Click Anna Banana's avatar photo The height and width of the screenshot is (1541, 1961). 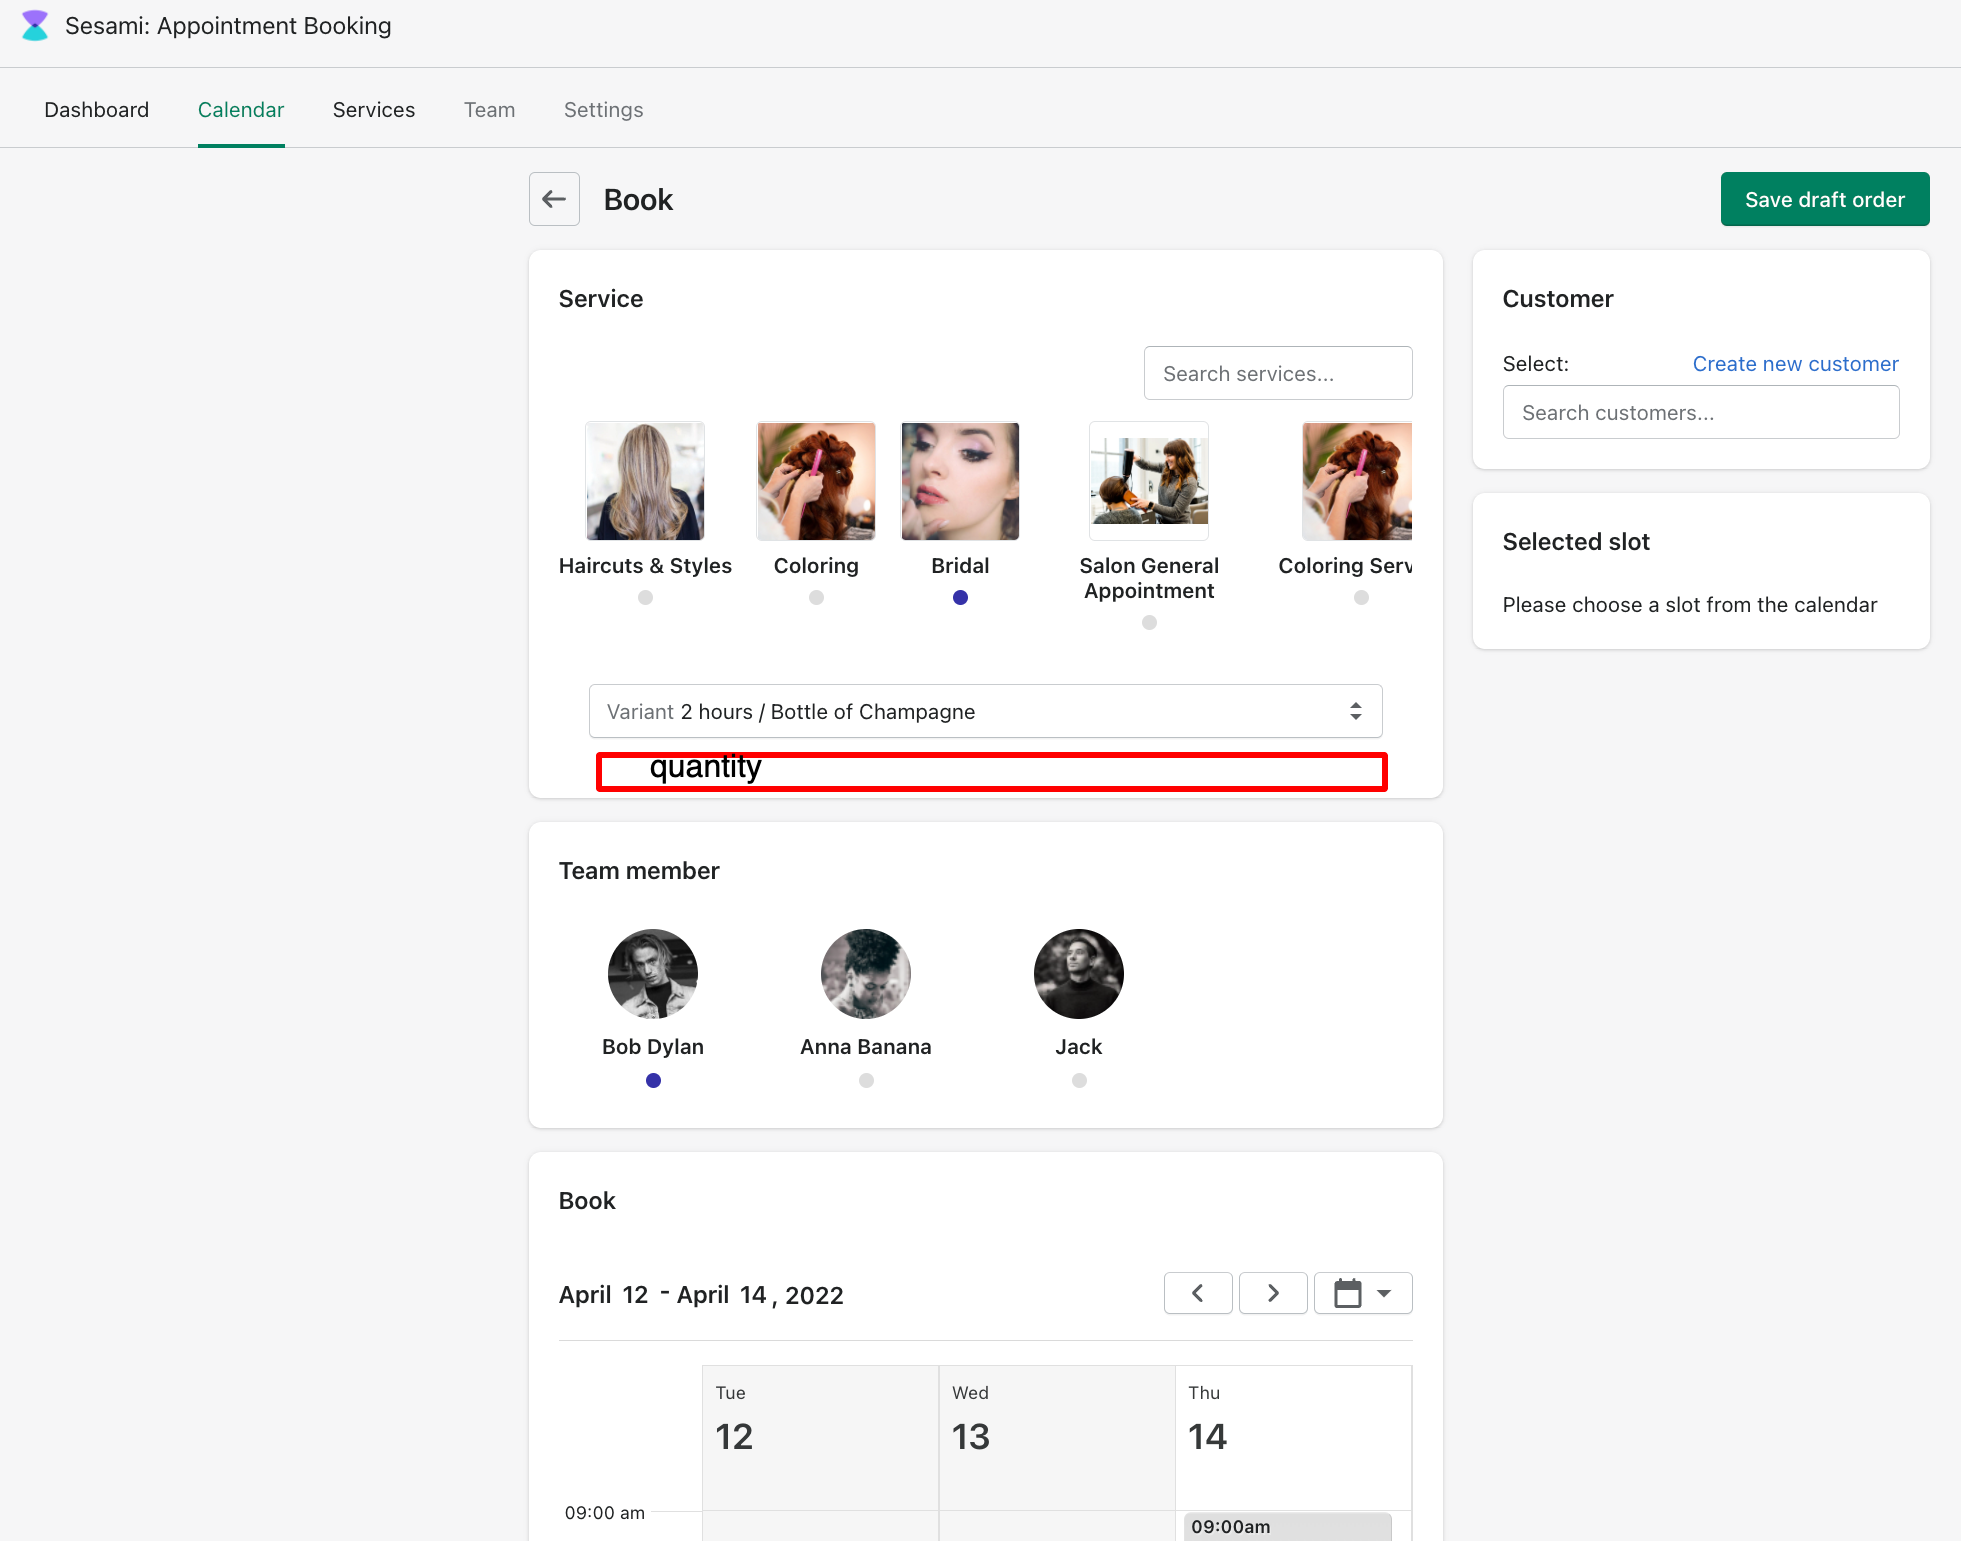(x=866, y=974)
